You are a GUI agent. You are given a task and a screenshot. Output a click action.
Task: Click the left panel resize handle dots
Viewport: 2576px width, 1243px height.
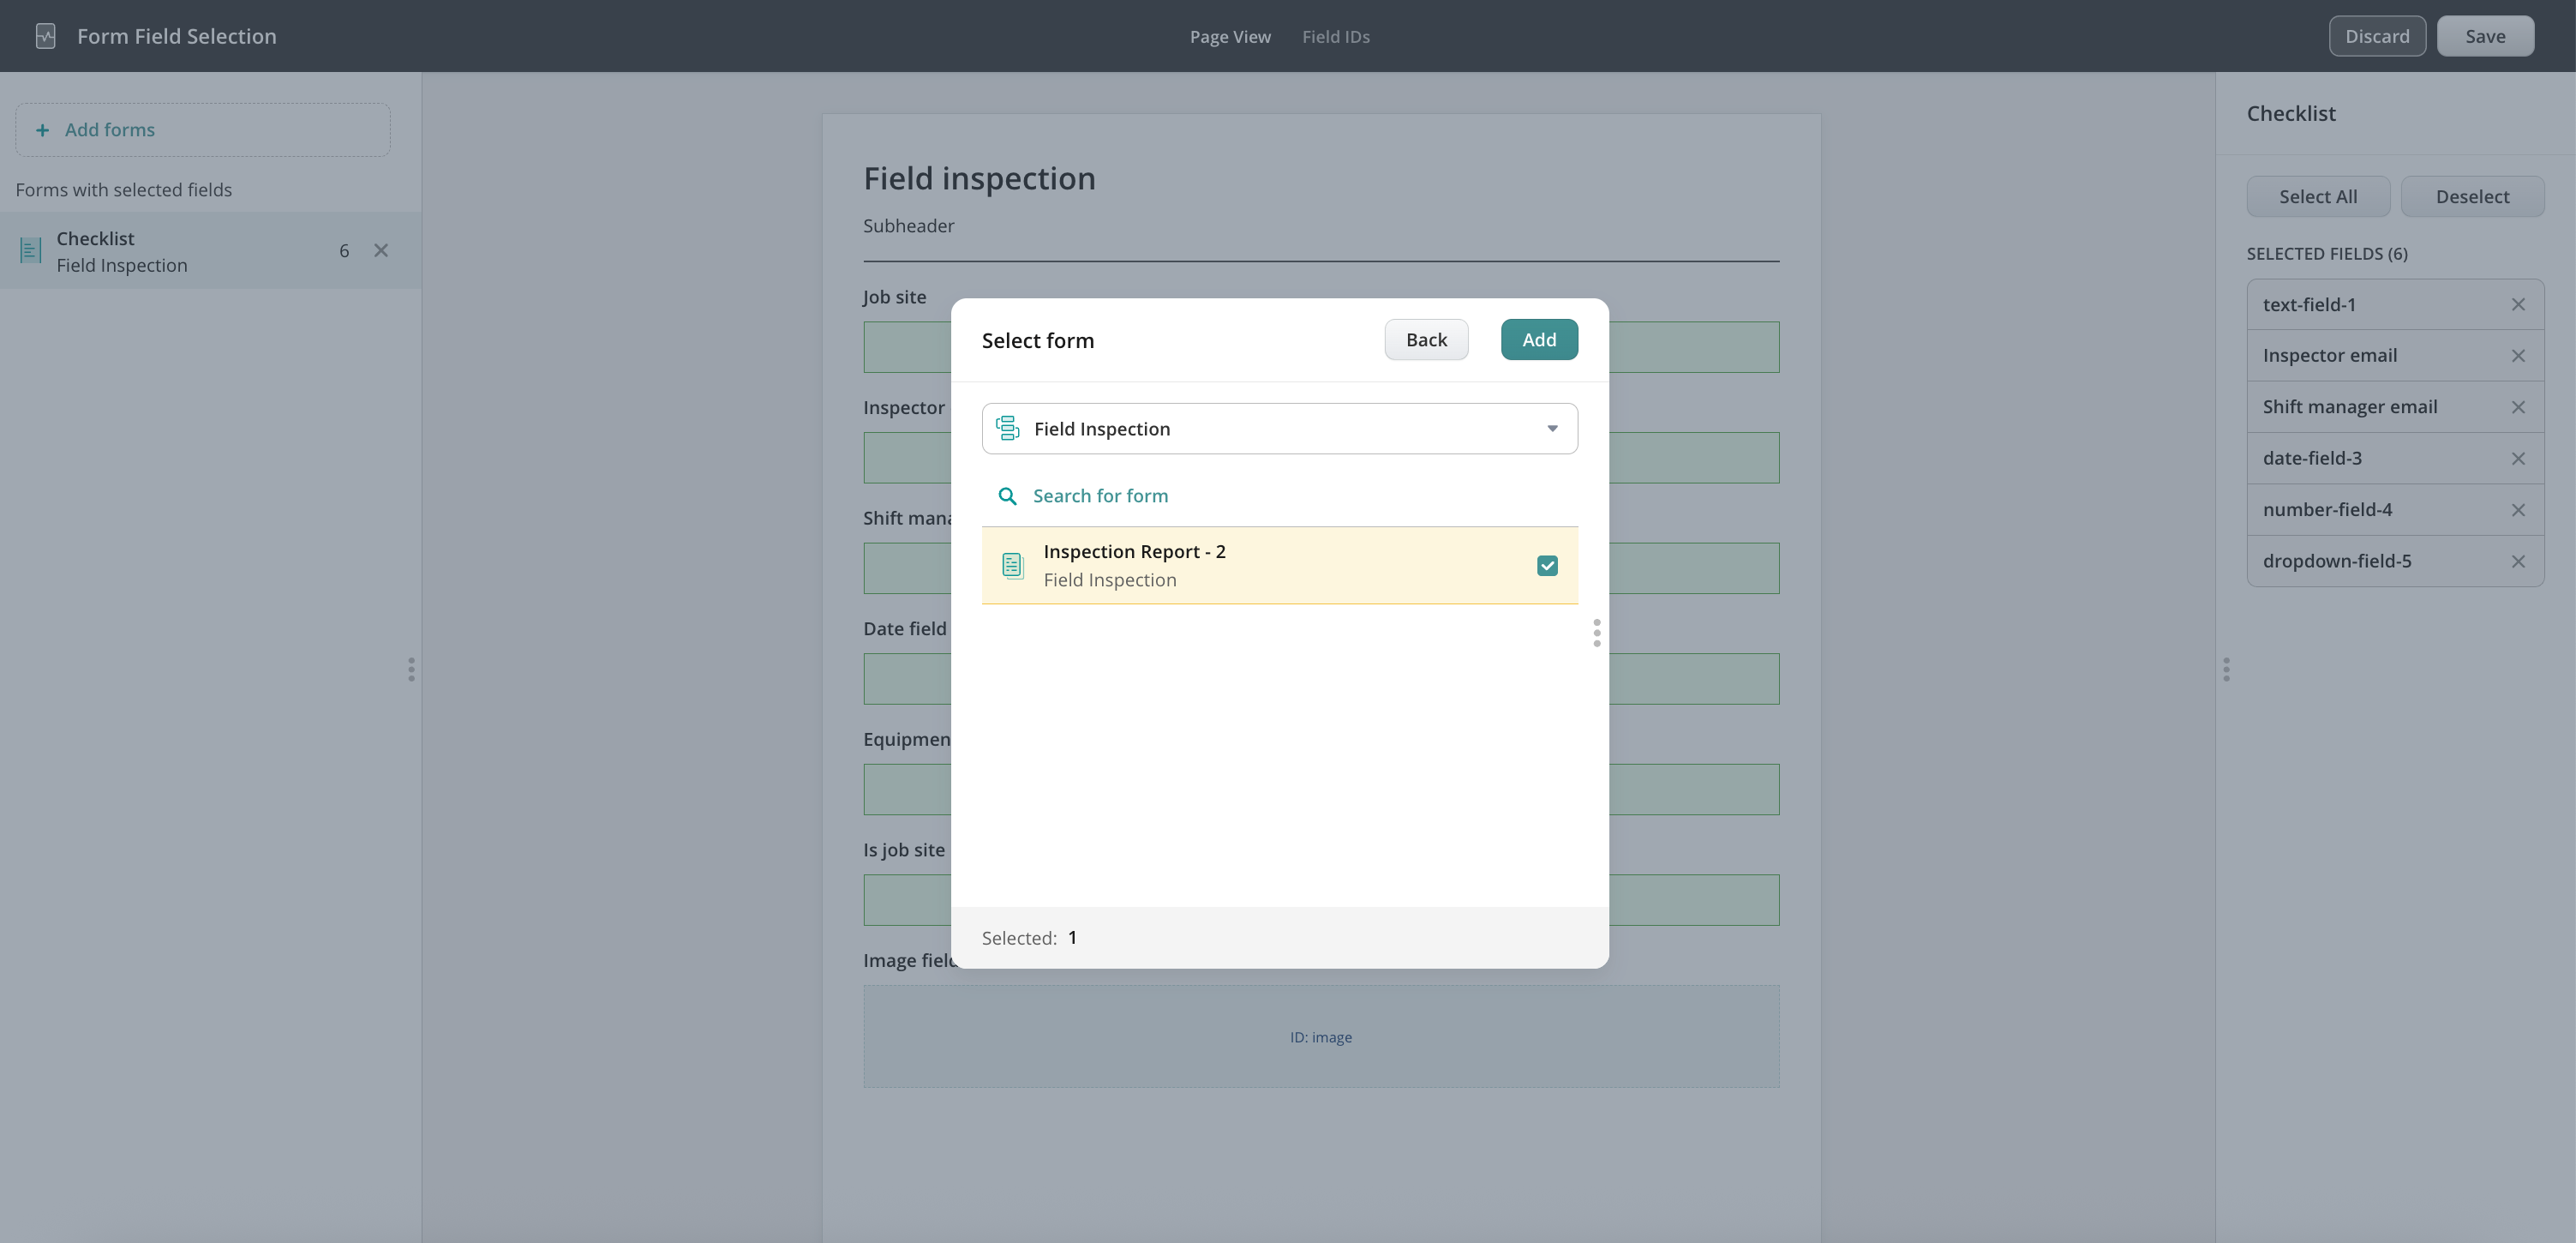pos(411,669)
